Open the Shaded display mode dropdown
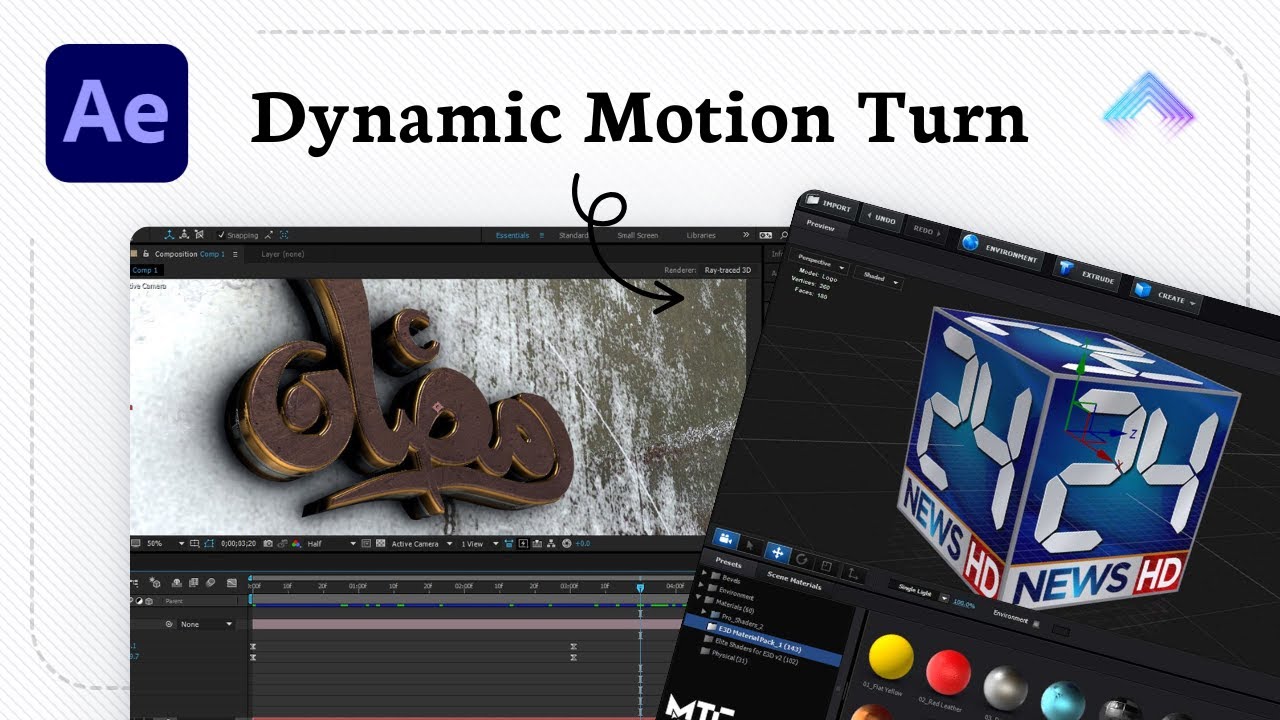Viewport: 1280px width, 720px height. click(x=878, y=280)
